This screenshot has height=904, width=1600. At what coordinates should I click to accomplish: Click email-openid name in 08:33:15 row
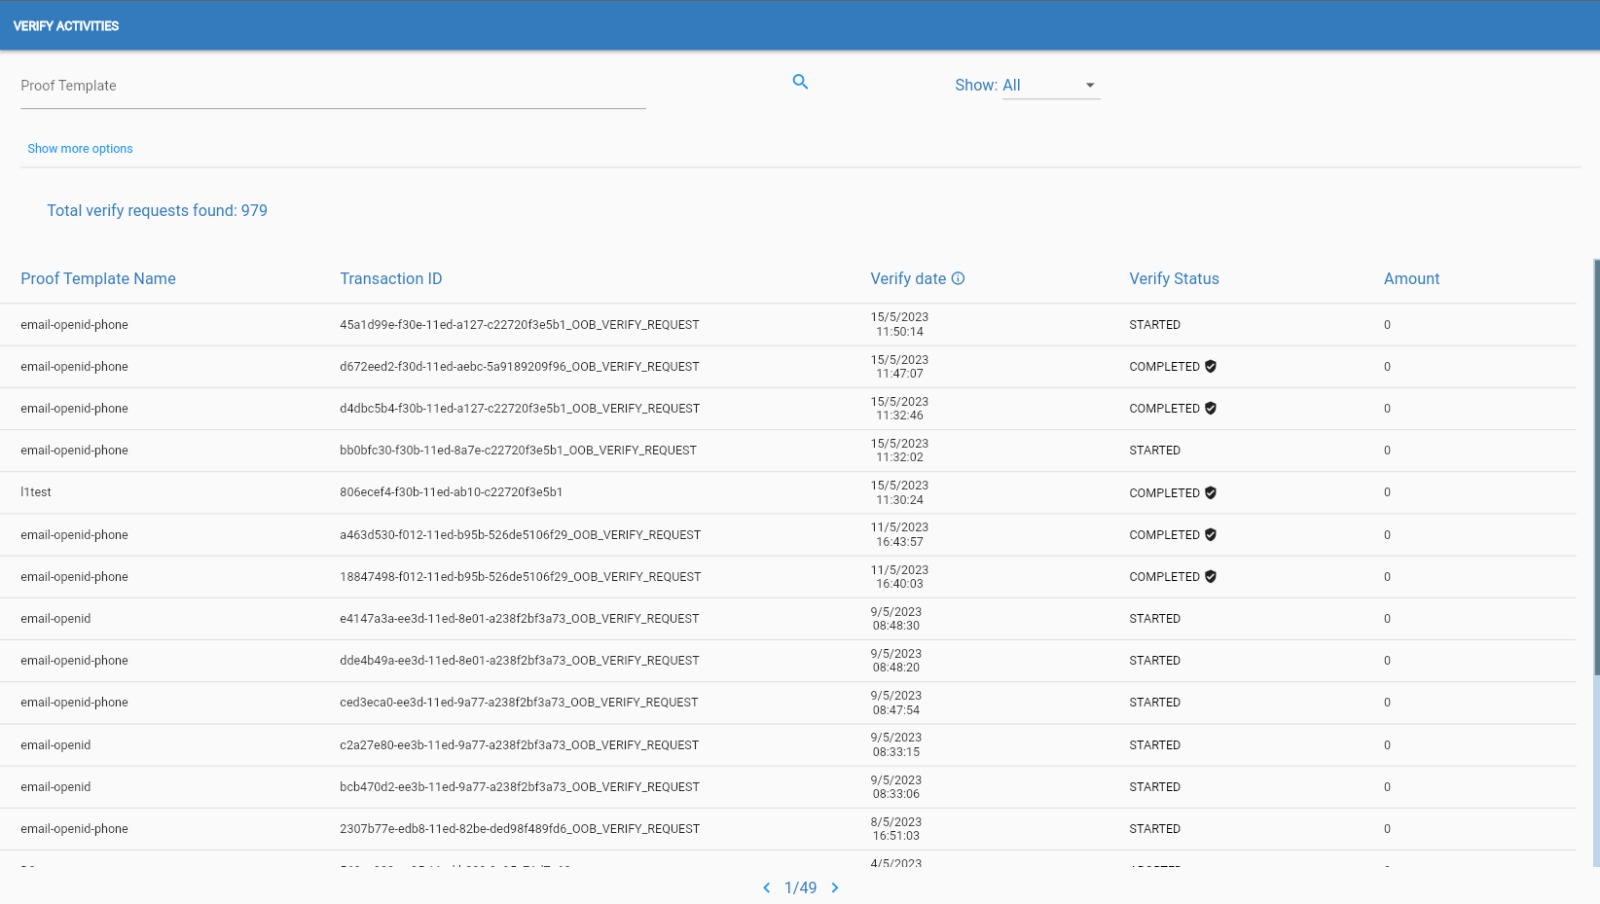click(x=55, y=745)
